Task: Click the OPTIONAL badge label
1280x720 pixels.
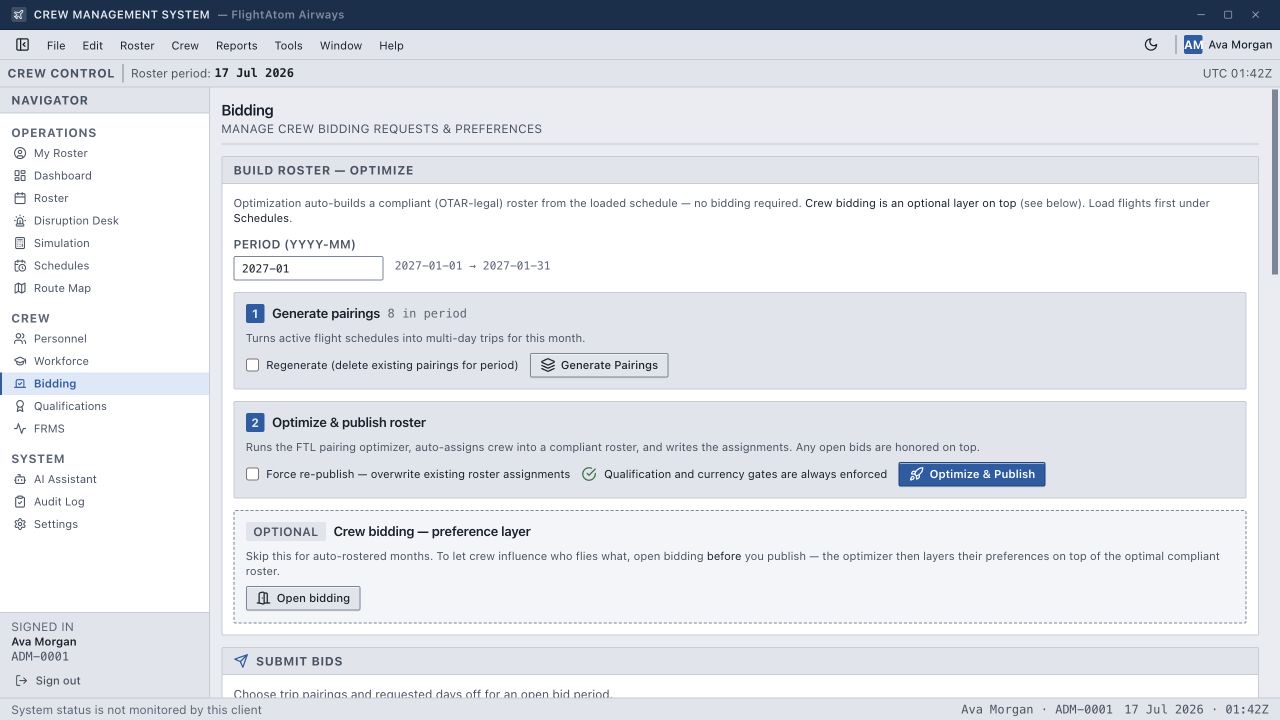Action: pyautogui.click(x=286, y=532)
